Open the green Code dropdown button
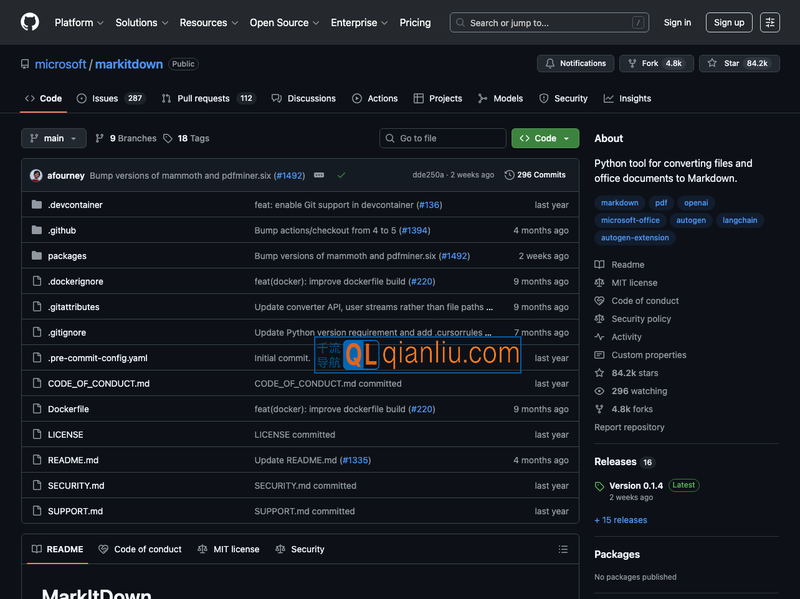800x599 pixels. (545, 138)
